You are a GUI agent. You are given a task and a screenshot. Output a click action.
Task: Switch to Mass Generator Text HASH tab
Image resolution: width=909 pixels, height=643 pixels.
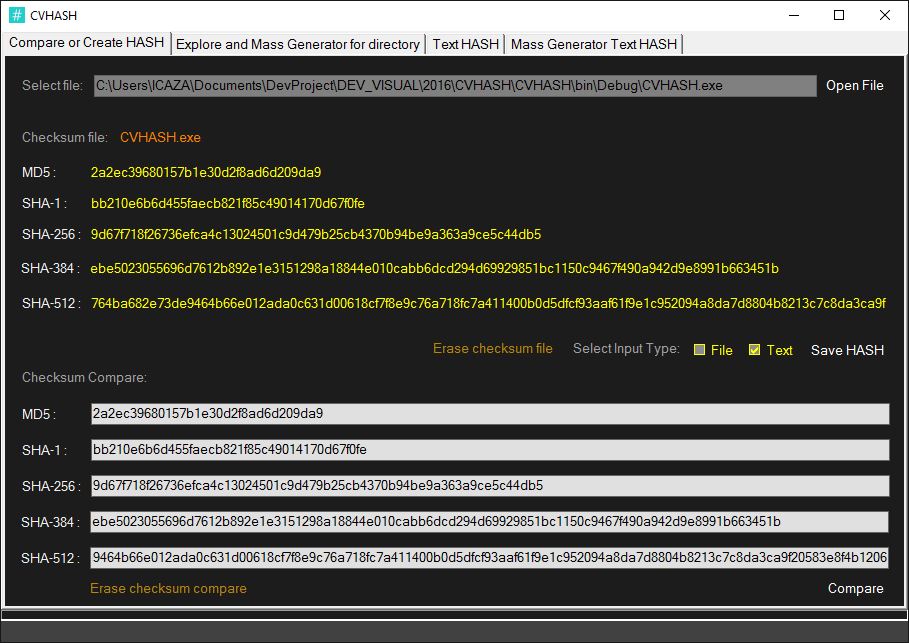[x=594, y=45]
